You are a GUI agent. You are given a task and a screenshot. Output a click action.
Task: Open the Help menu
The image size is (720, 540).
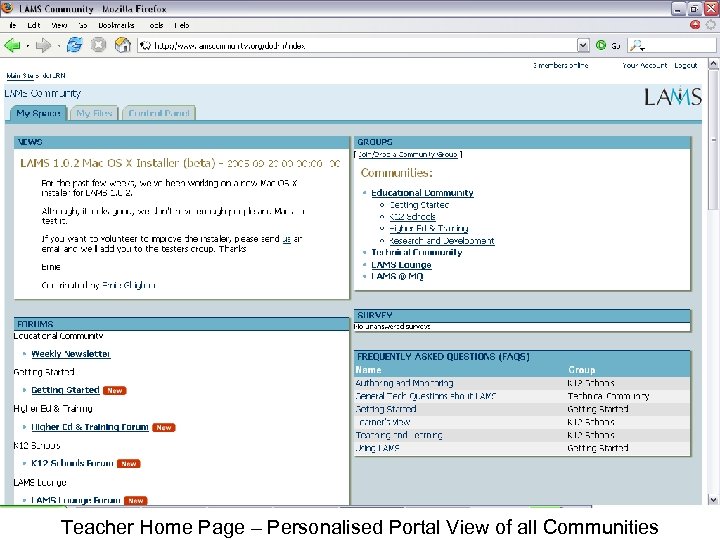181,25
